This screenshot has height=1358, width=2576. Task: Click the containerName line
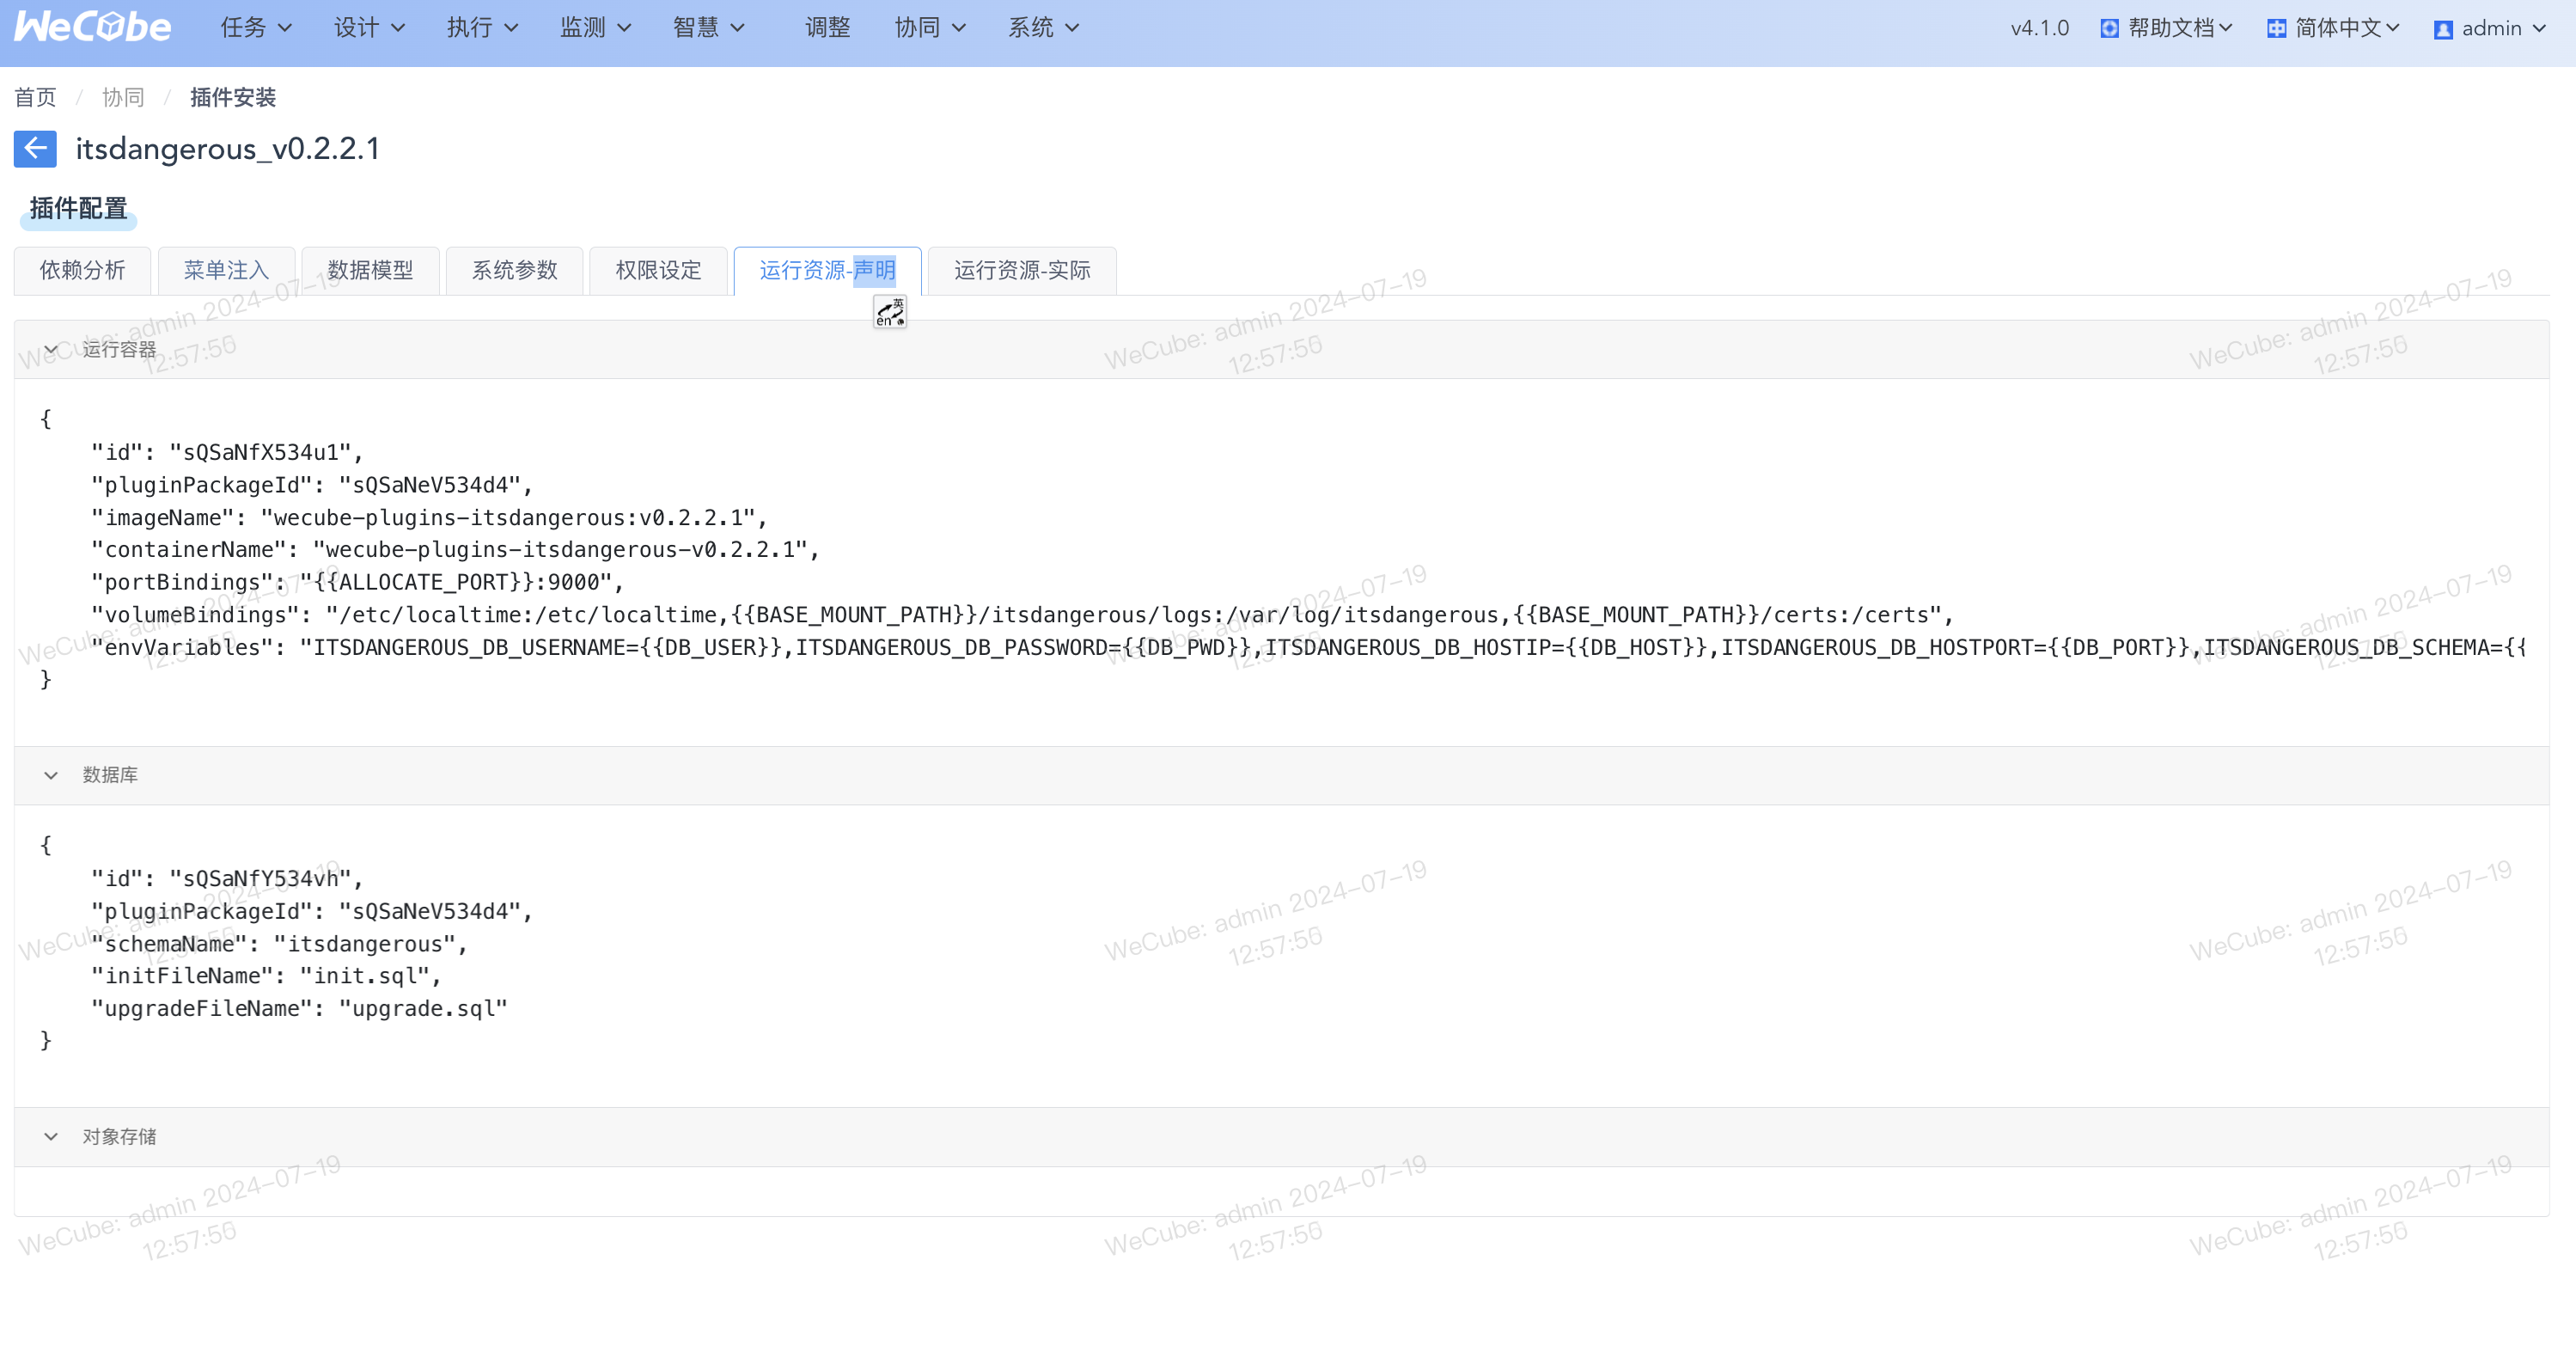455,549
